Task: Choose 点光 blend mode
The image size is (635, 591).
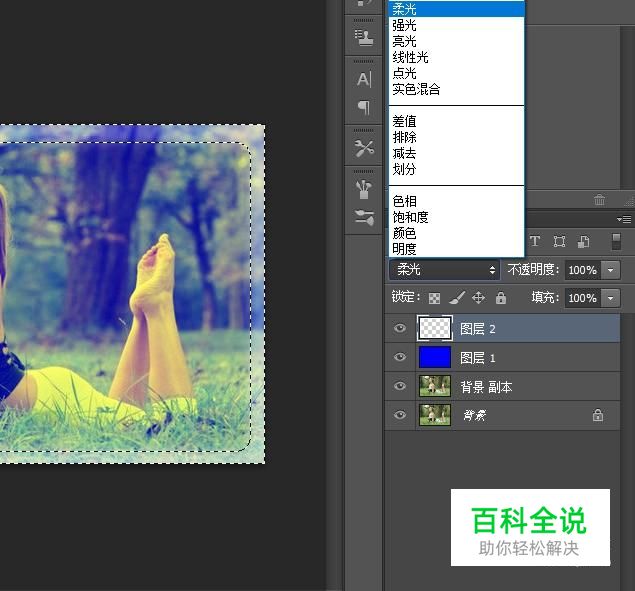Action: [x=456, y=73]
